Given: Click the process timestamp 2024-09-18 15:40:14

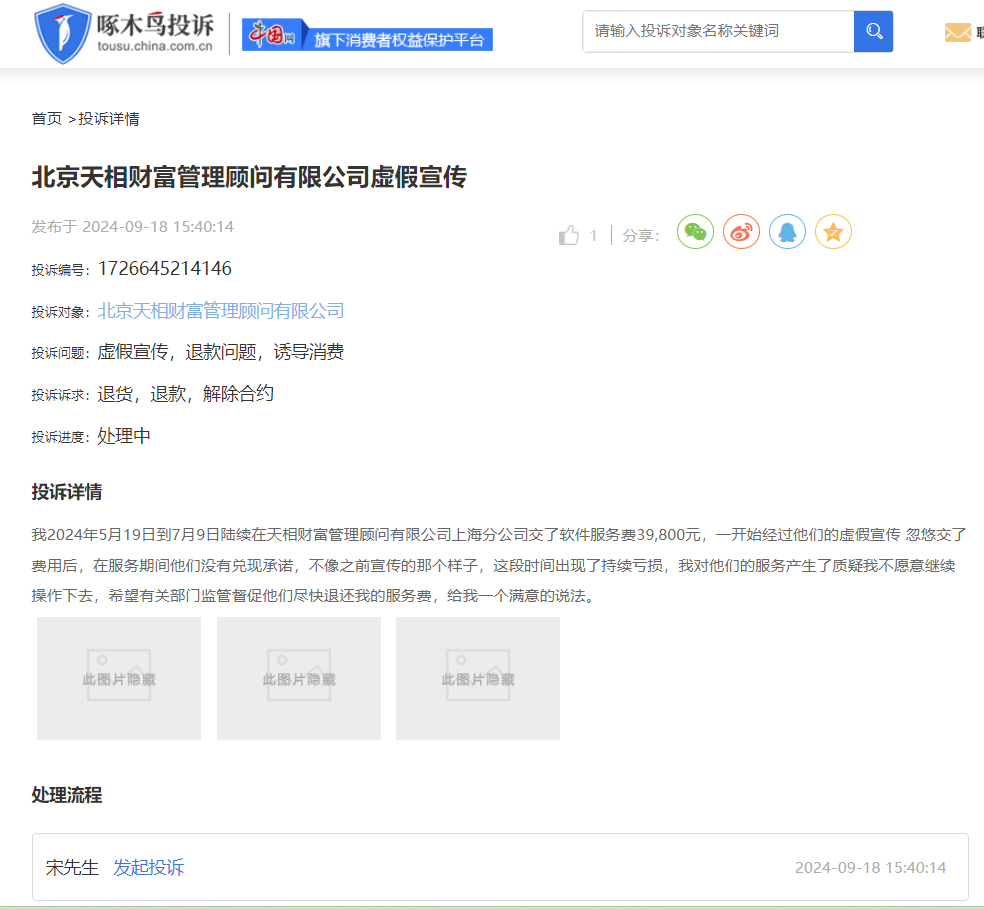Looking at the screenshot, I should pos(870,868).
